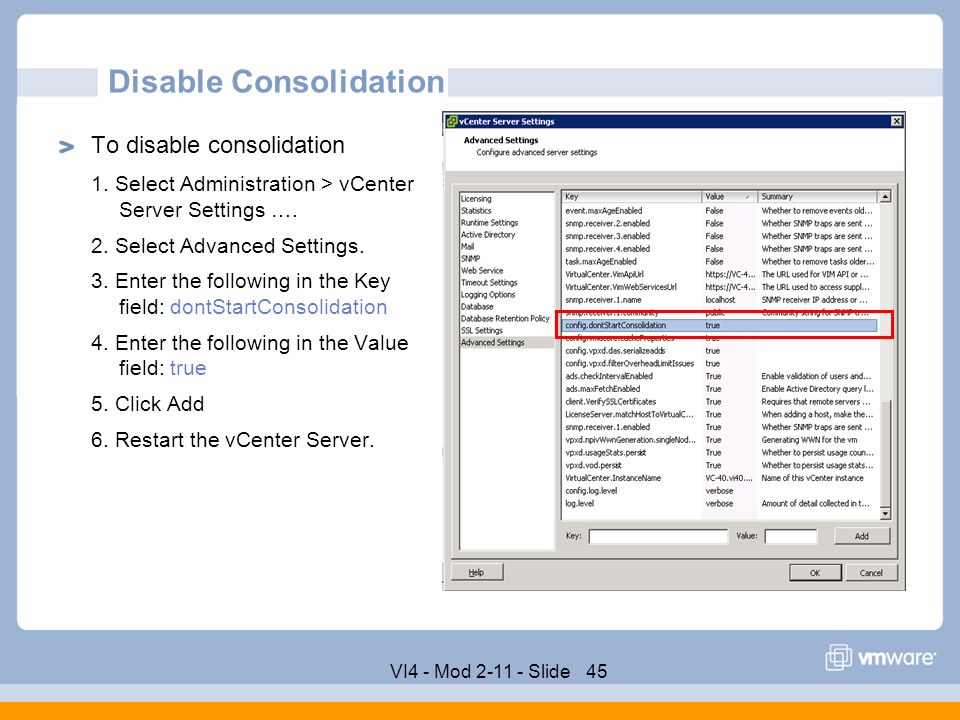Select the snmp.receiver.3.enabled row
Screen dimensions: 960x720
pyautogui.click(x=720, y=236)
